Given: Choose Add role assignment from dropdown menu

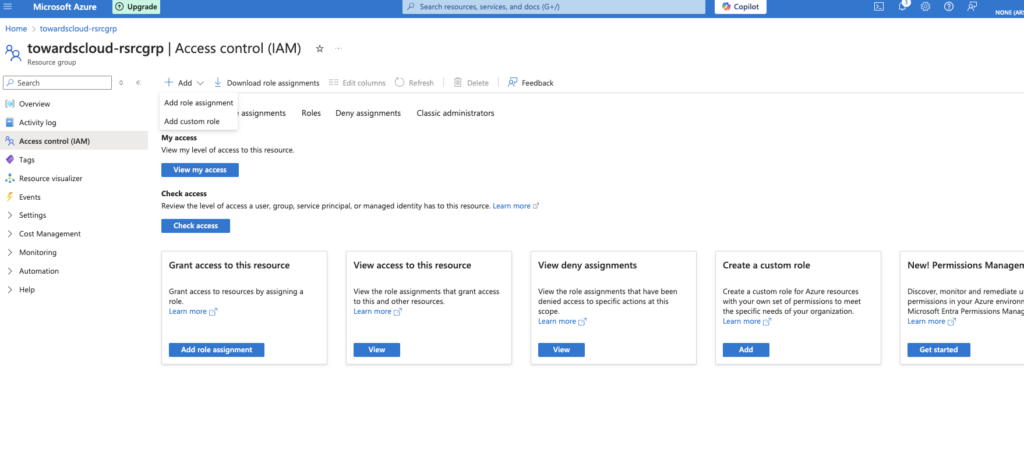Looking at the screenshot, I should (199, 102).
